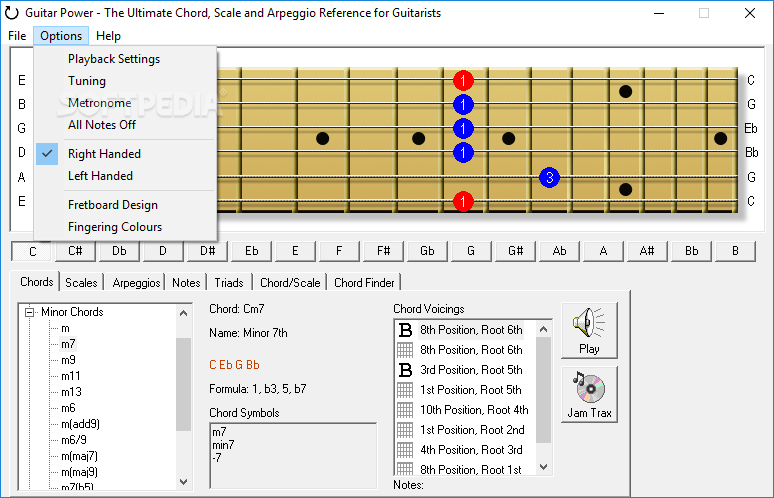The height and width of the screenshot is (498, 774).
Task: Click grid icon beside 8th Position, Root 1st
Action: click(x=405, y=468)
